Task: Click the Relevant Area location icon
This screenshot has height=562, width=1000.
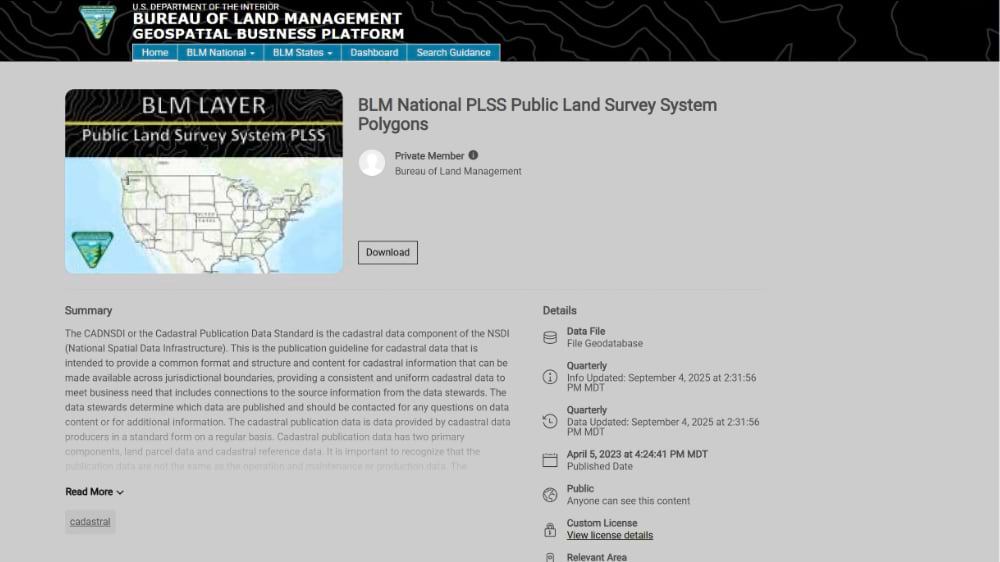Action: (550, 558)
